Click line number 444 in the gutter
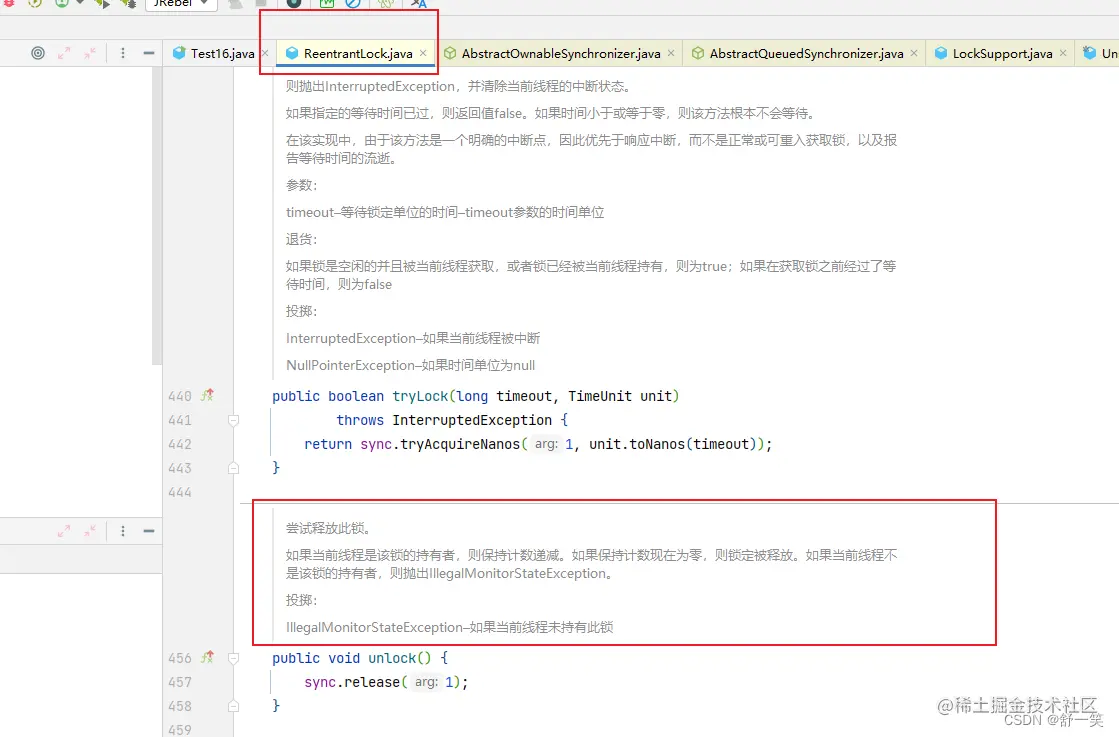 (x=180, y=492)
